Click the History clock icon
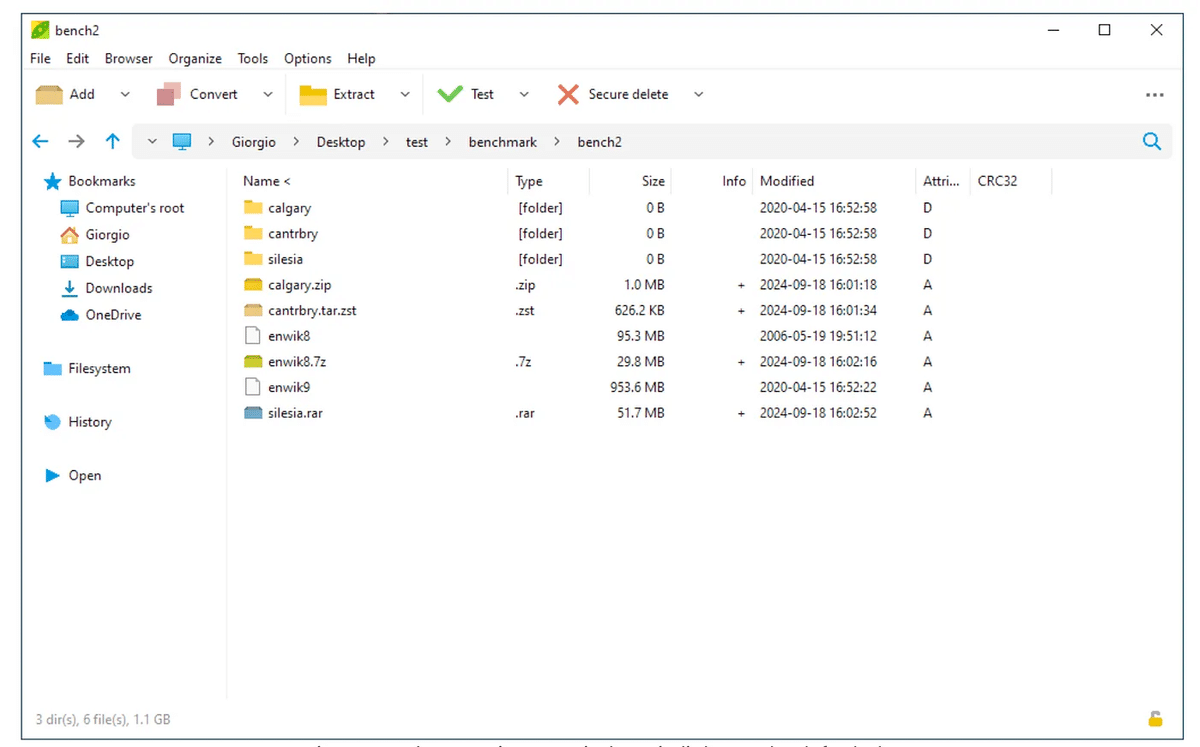Image resolution: width=1200 pixels, height=747 pixels. tap(53, 422)
